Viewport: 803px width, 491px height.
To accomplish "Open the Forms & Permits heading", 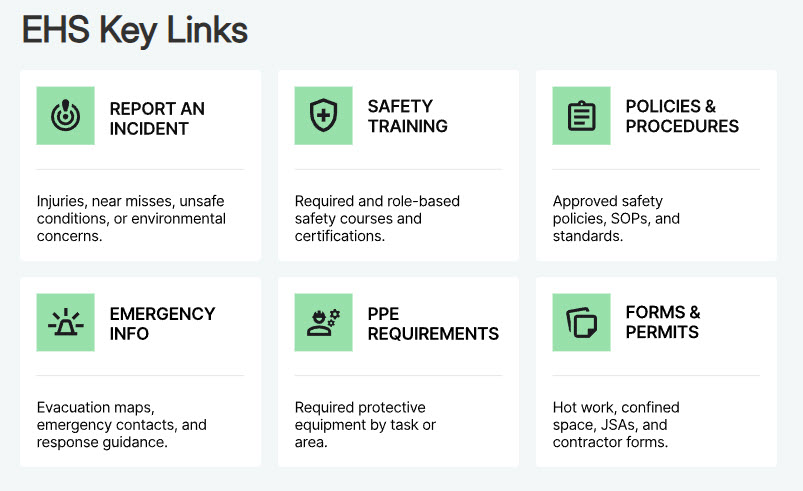I will point(663,323).
